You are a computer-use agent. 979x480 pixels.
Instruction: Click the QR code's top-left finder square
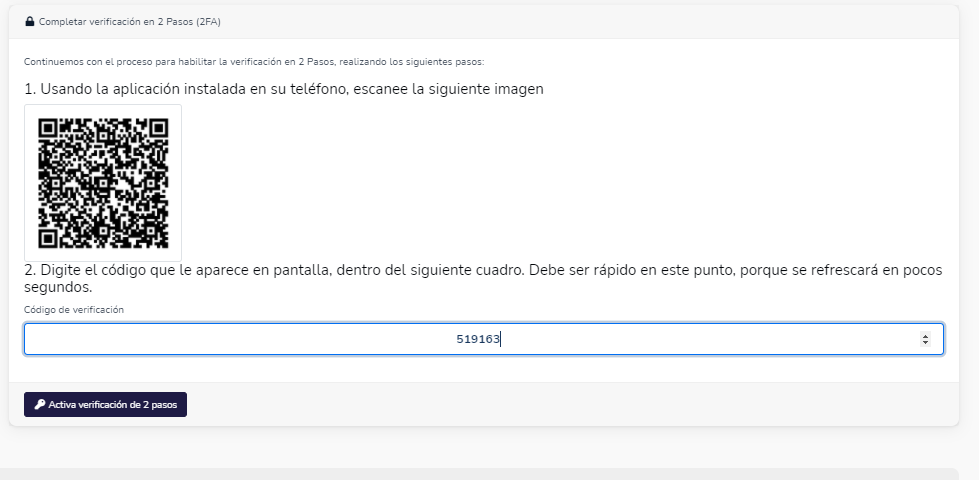pos(48,128)
